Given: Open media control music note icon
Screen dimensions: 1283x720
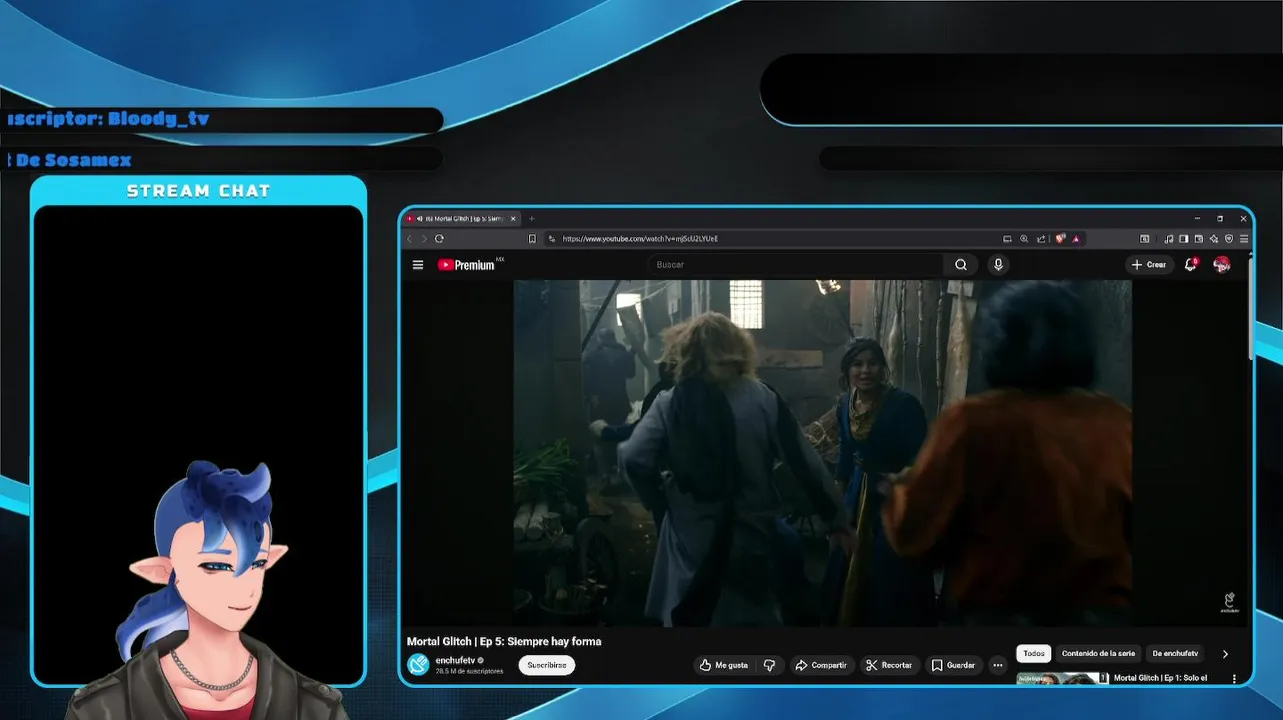Looking at the screenshot, I should click(x=1169, y=239).
